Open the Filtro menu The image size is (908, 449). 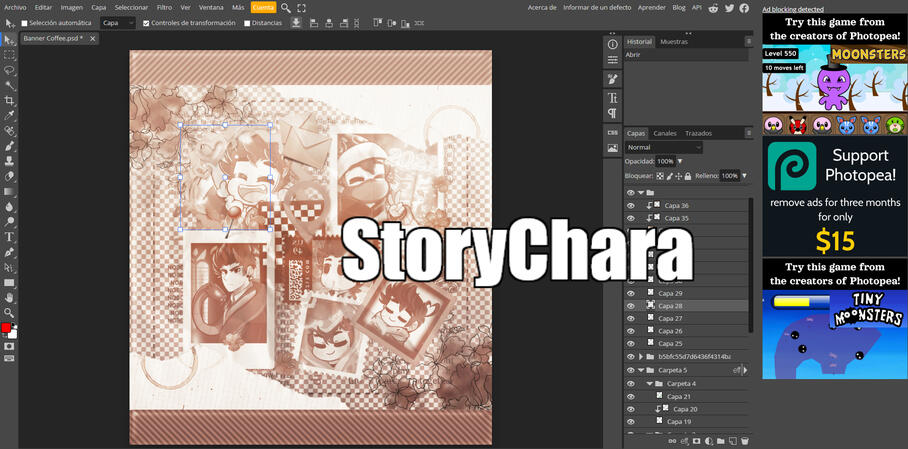pos(164,7)
